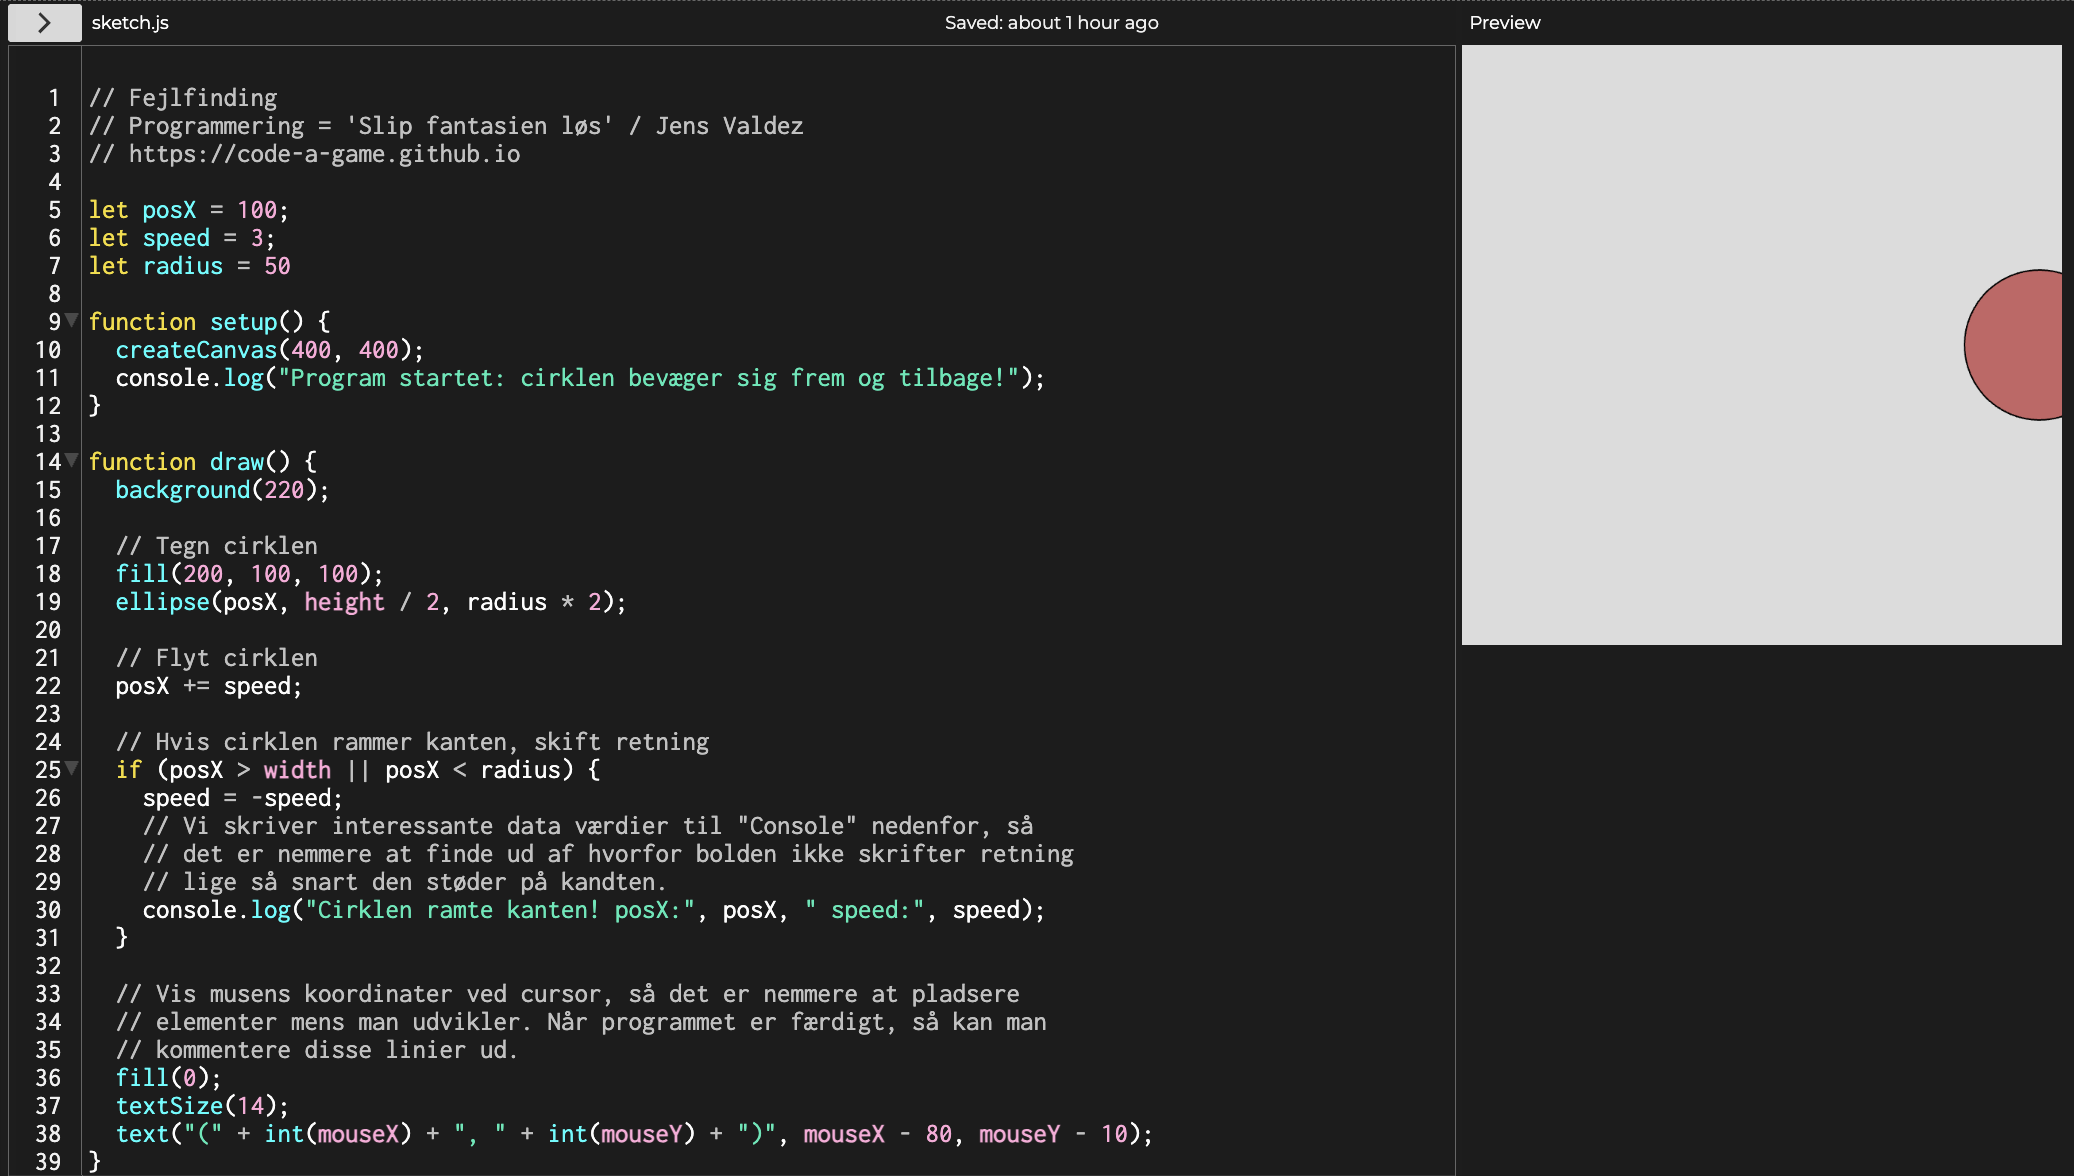Place cursor in createCanvas call

(x=268, y=350)
